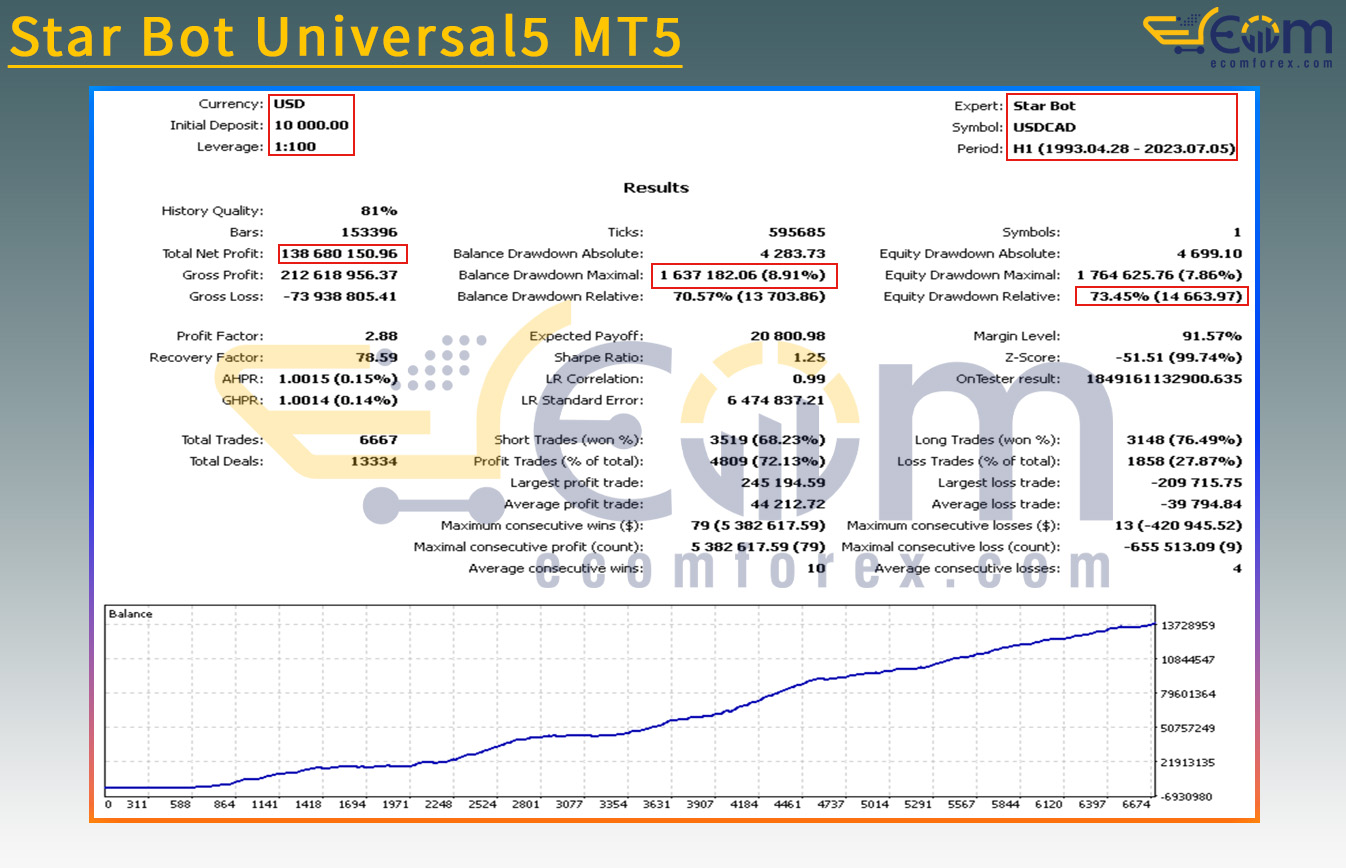The width and height of the screenshot is (1346, 868).
Task: Click the Z-Score label
Action: click(x=1033, y=358)
